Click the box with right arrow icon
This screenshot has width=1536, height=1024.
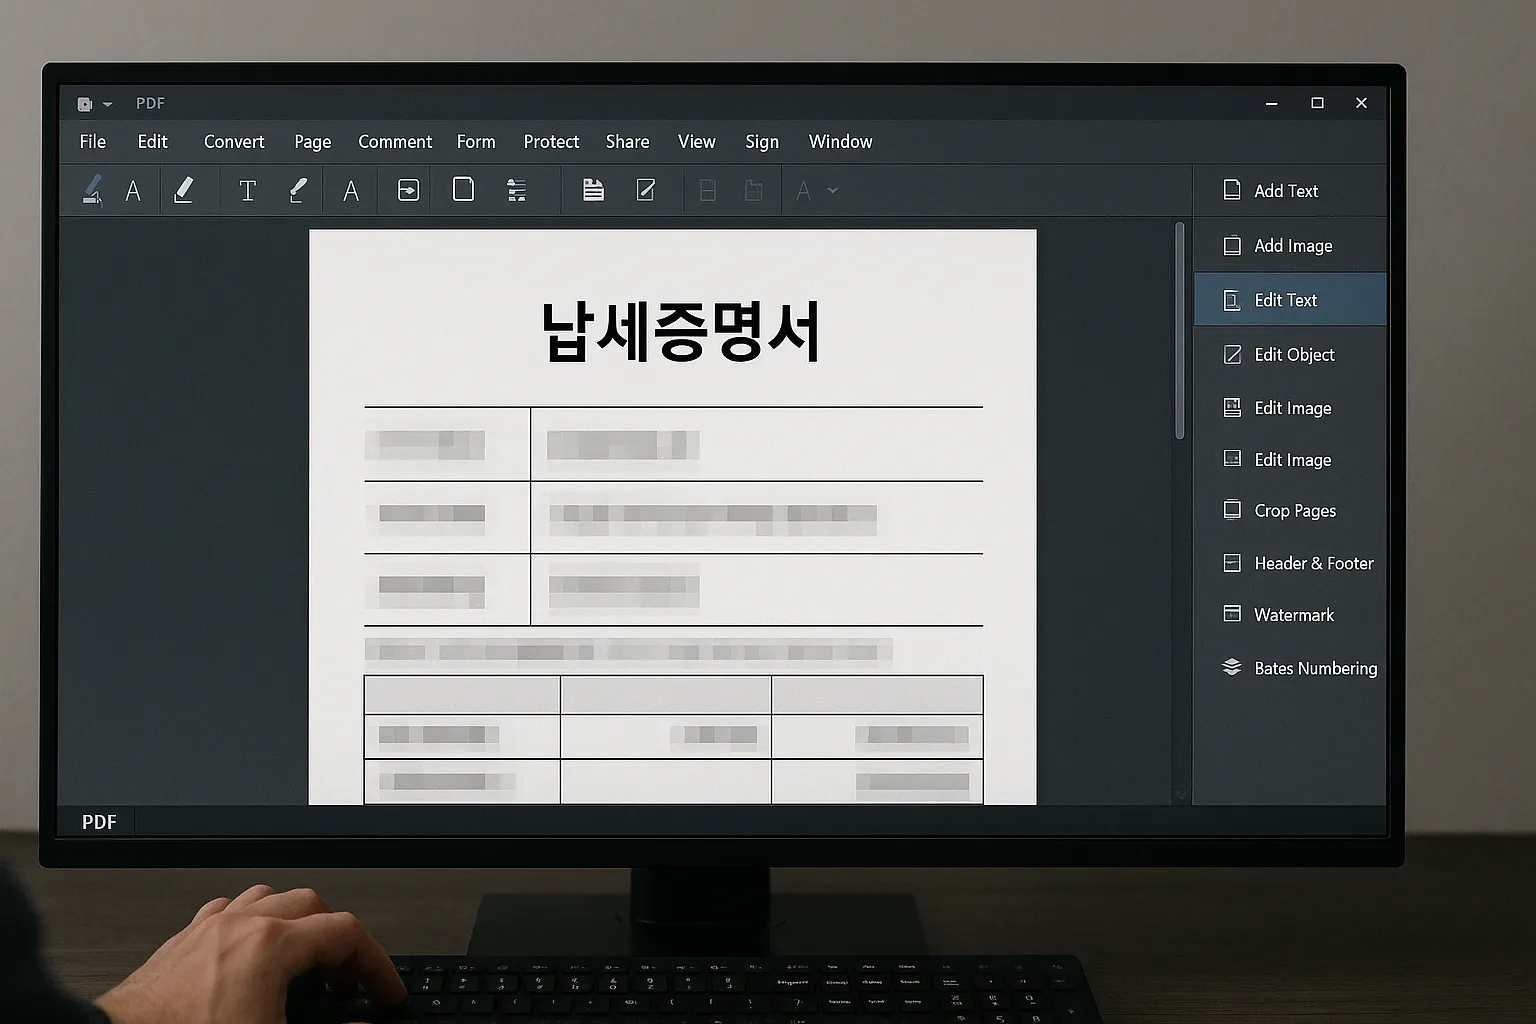408,190
